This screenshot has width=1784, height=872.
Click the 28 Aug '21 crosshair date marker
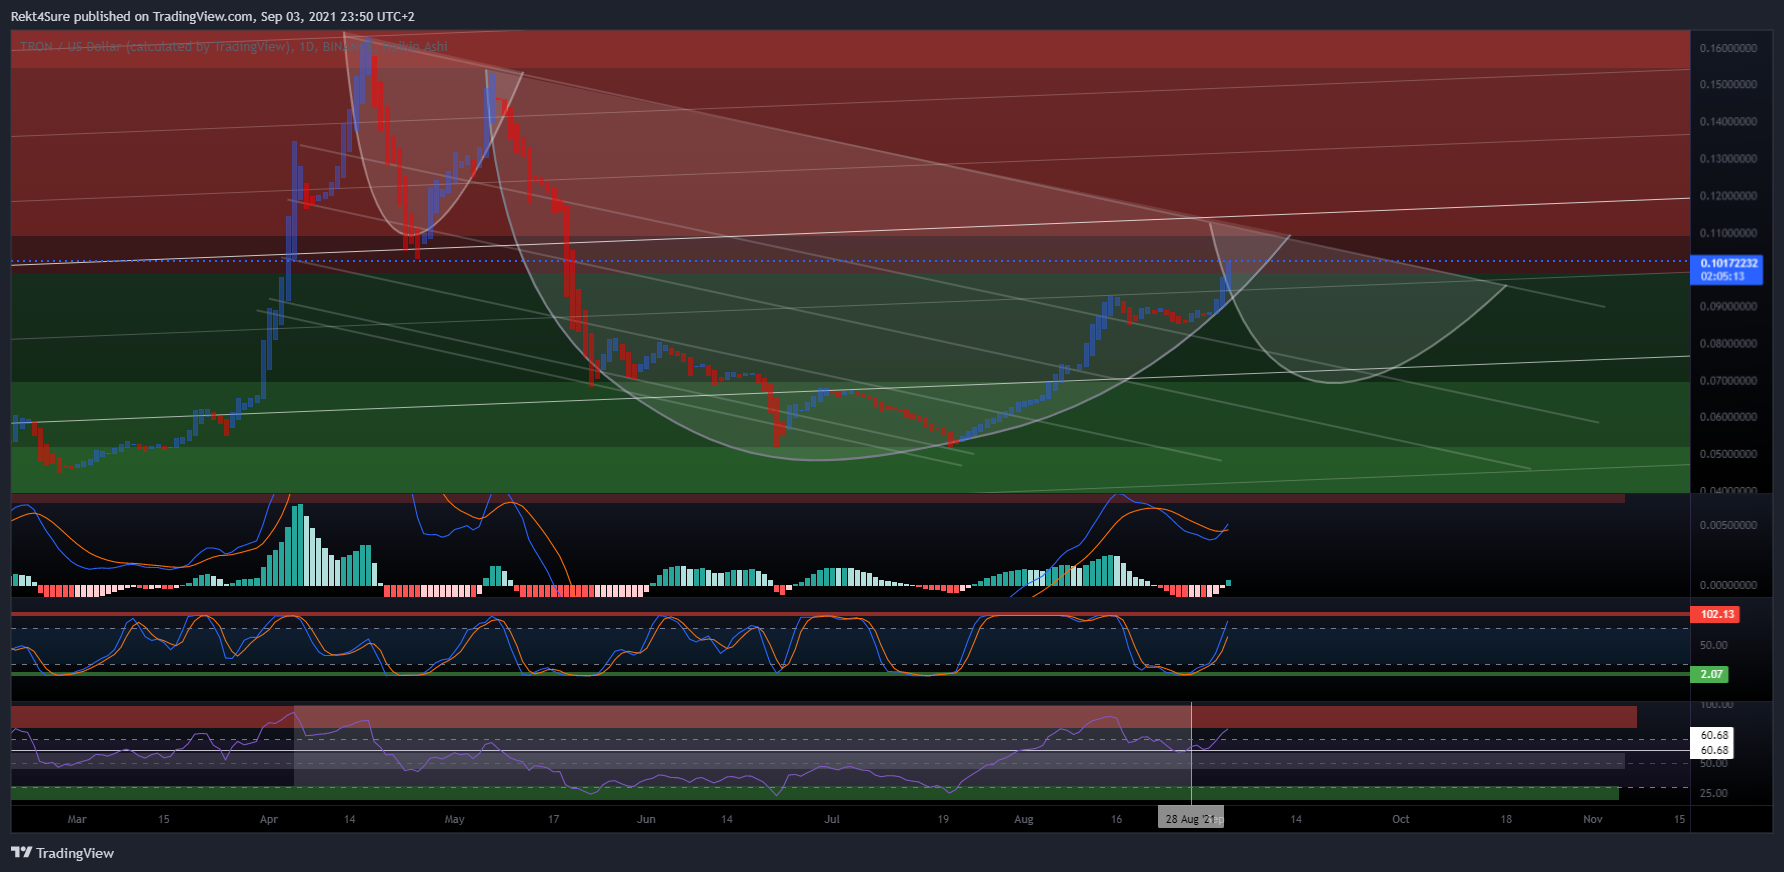point(1190,819)
